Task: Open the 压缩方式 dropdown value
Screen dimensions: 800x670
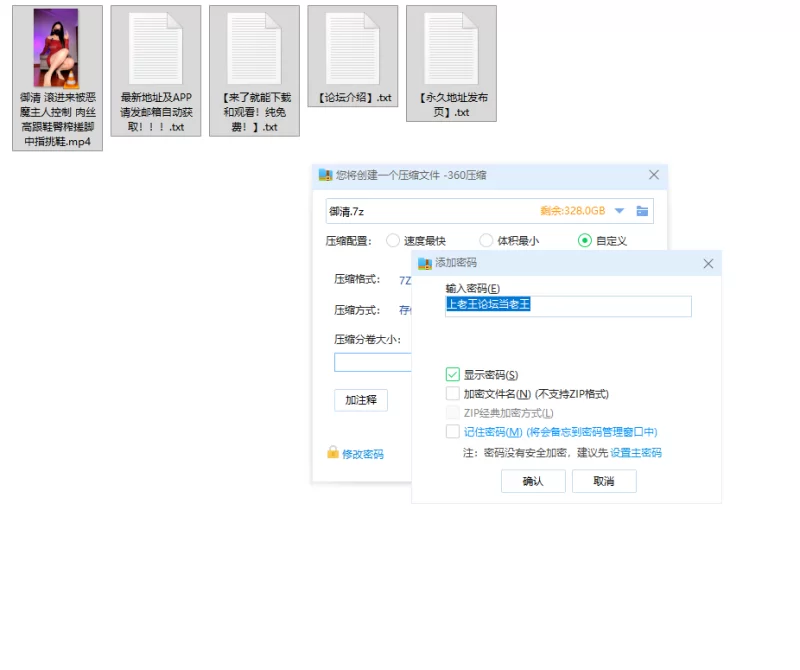Action: 405,310
